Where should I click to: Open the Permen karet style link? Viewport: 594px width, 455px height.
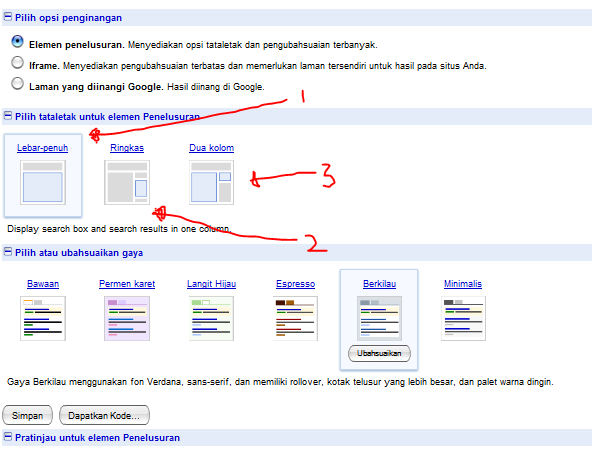[x=127, y=284]
